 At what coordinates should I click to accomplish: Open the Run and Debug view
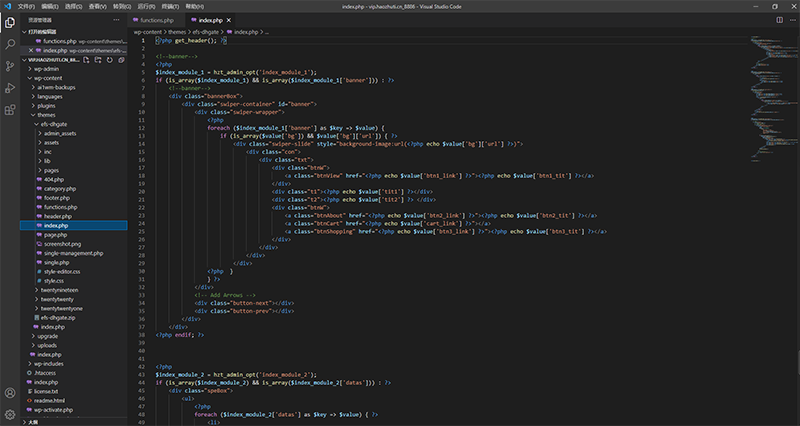(x=10, y=88)
